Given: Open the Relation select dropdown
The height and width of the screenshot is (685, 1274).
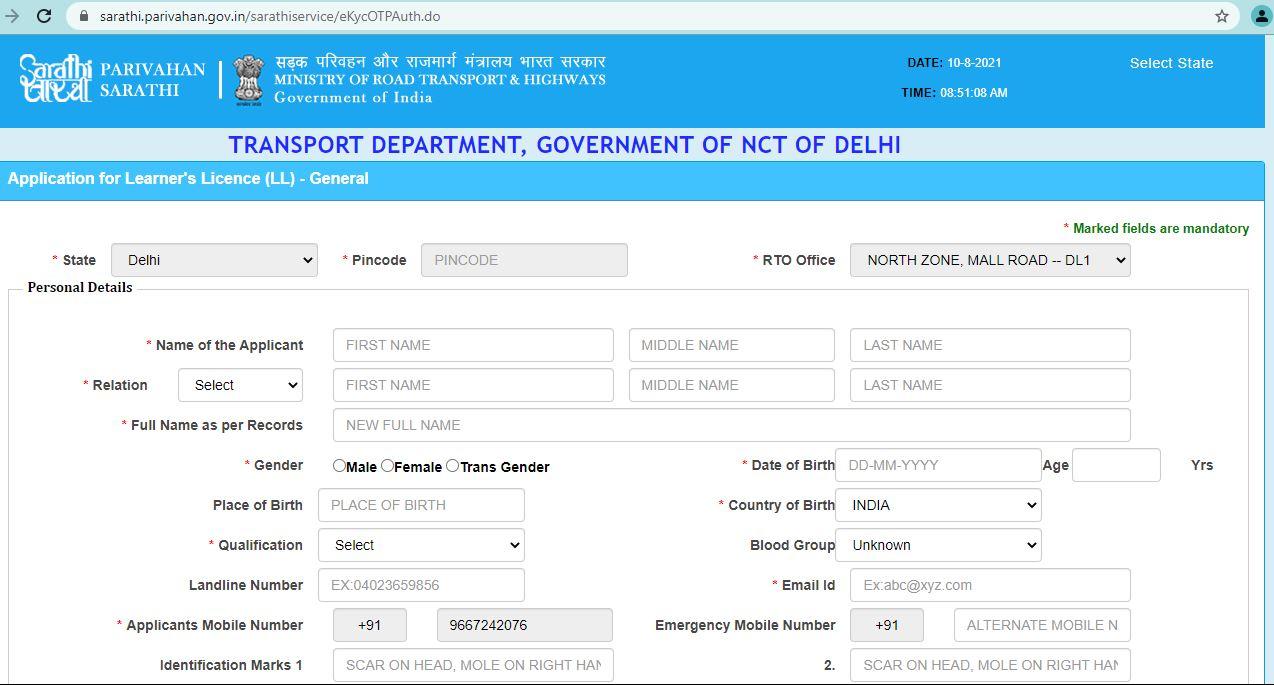Looking at the screenshot, I should 240,385.
